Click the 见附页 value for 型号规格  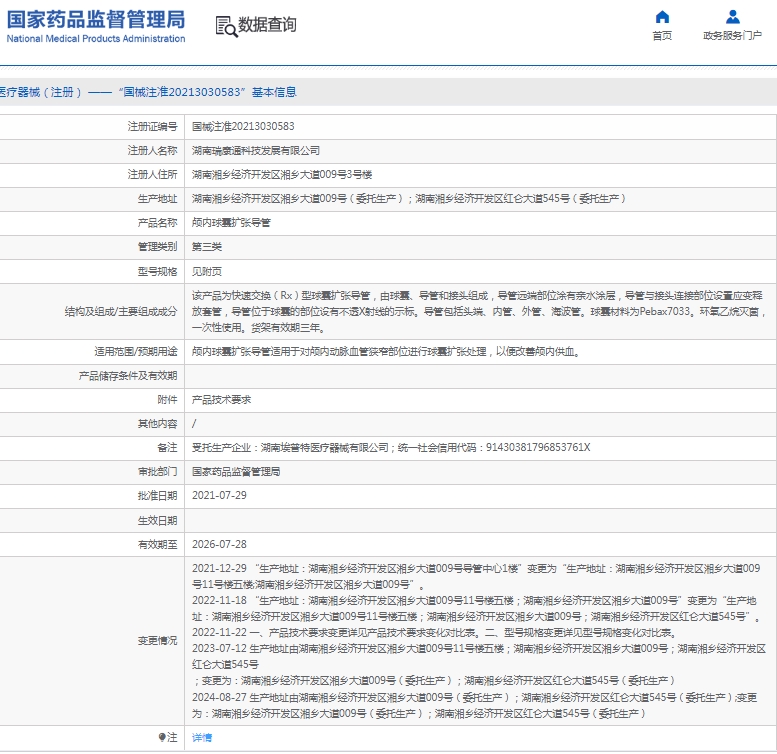(207, 271)
